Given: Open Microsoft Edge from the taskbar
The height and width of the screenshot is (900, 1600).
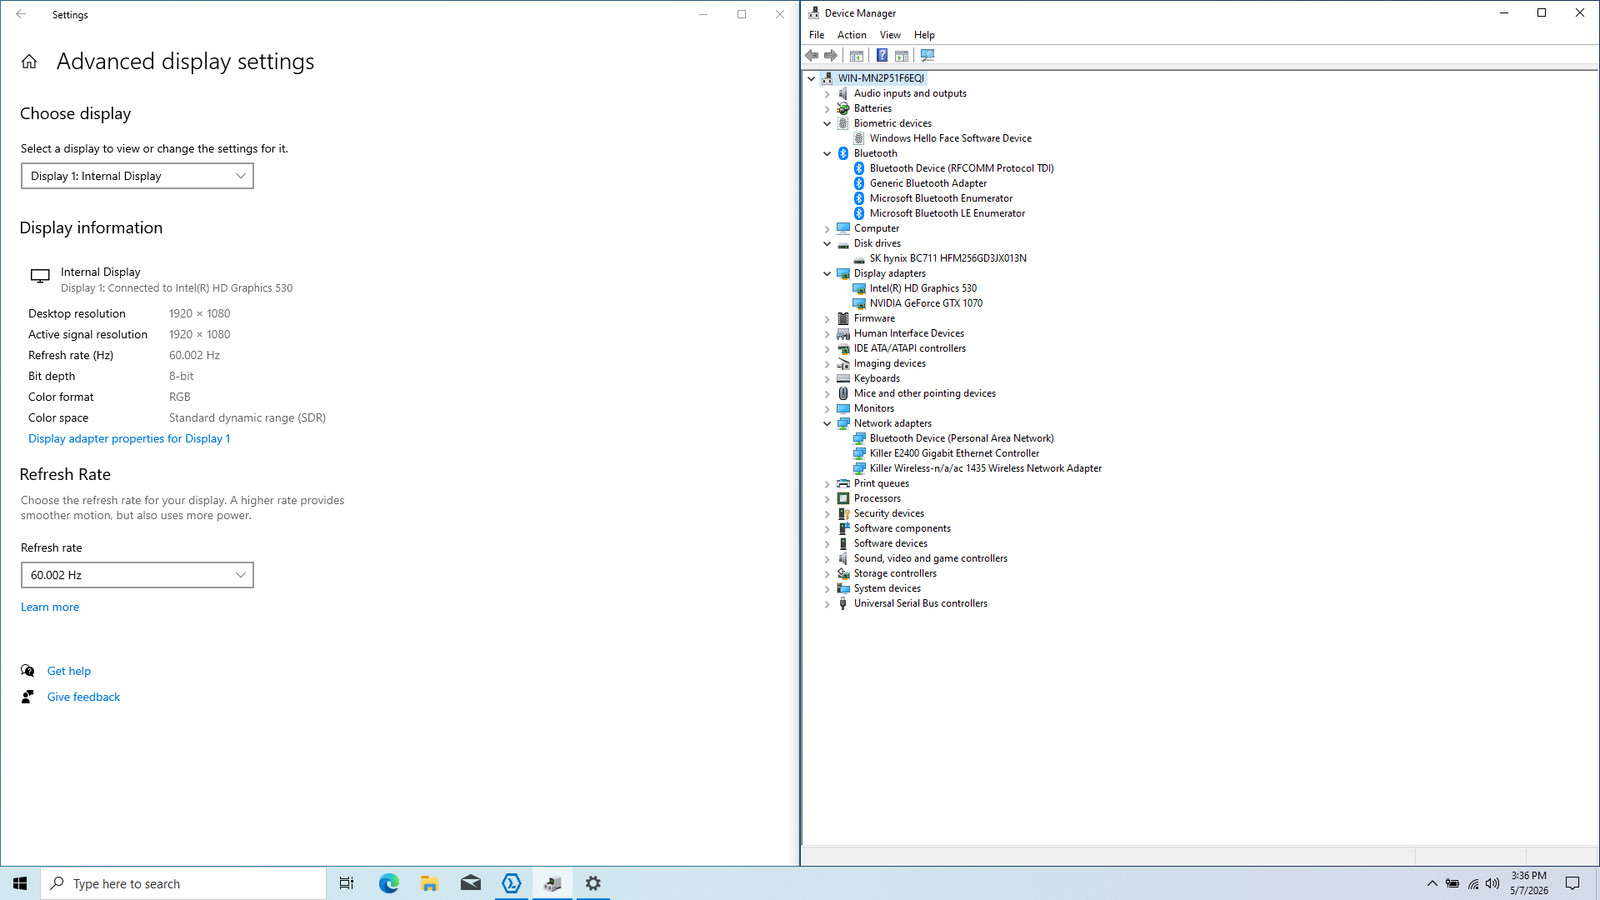Looking at the screenshot, I should point(389,883).
